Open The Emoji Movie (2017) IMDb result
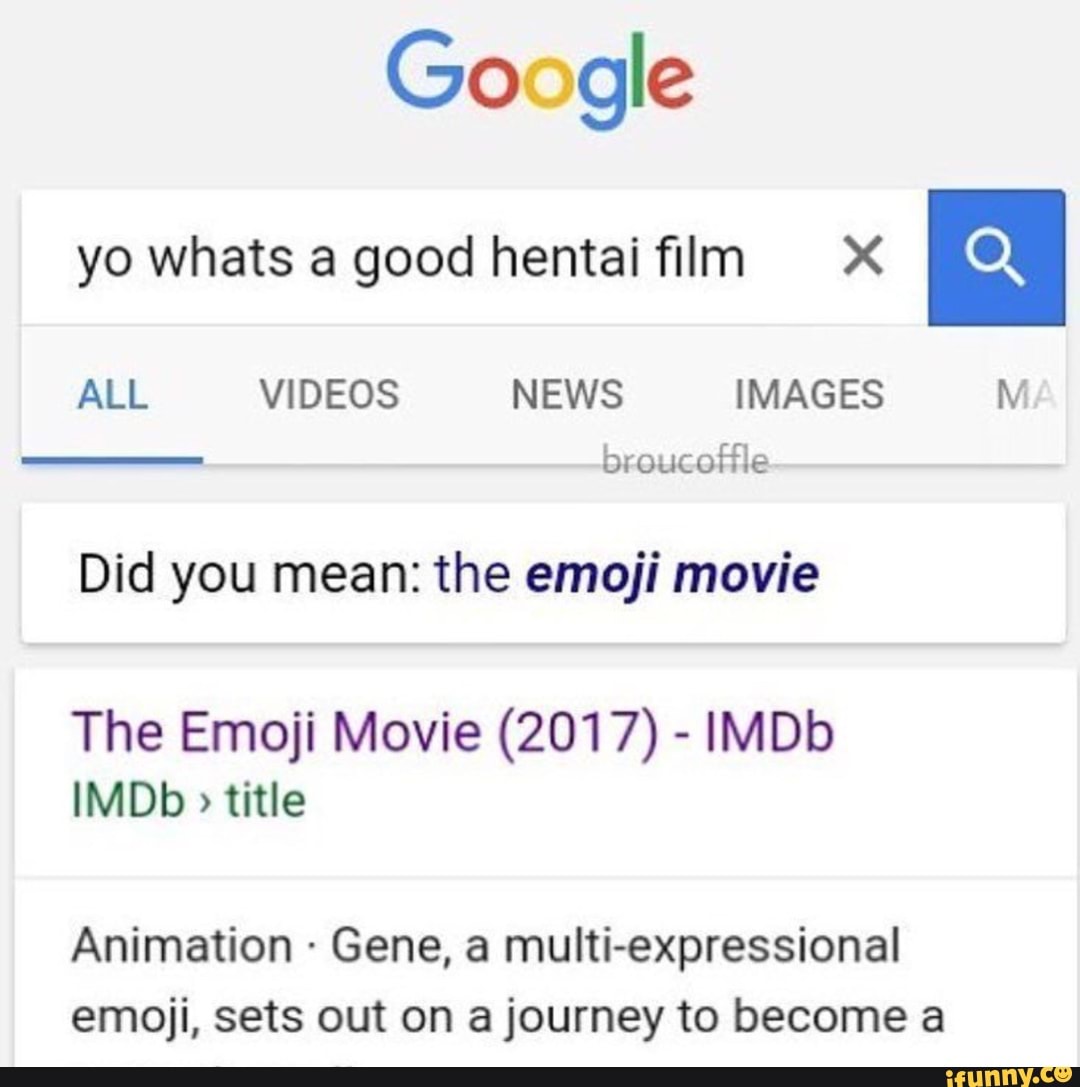The width and height of the screenshot is (1080, 1087). (x=452, y=735)
